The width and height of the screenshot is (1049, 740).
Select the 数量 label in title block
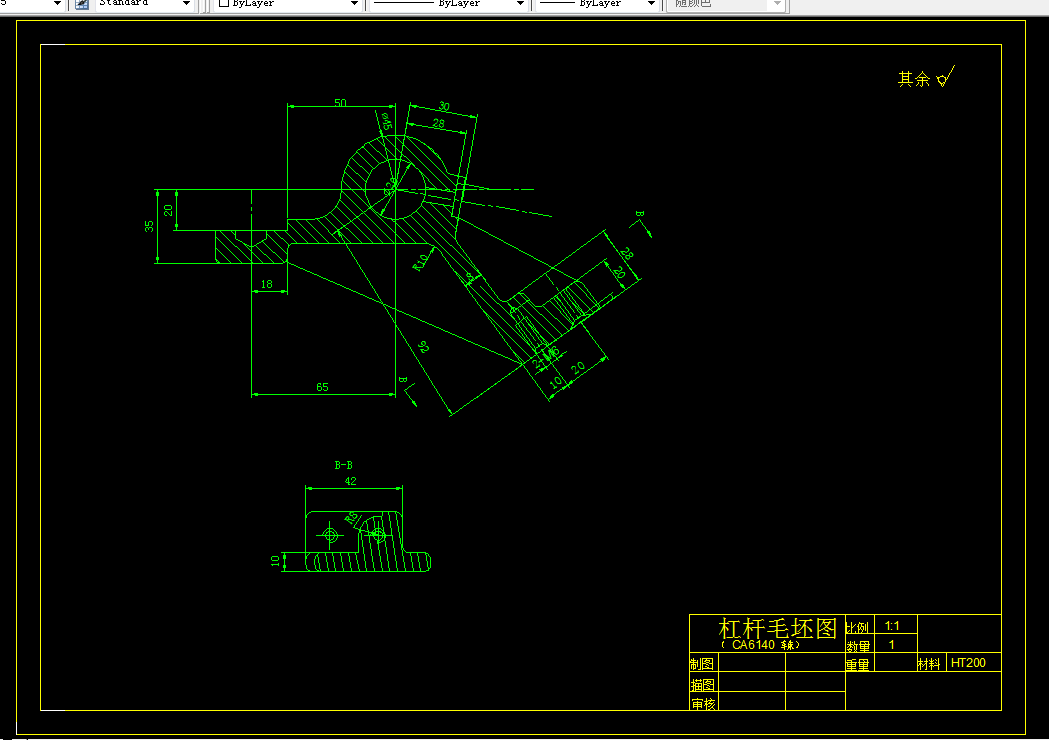tap(858, 646)
